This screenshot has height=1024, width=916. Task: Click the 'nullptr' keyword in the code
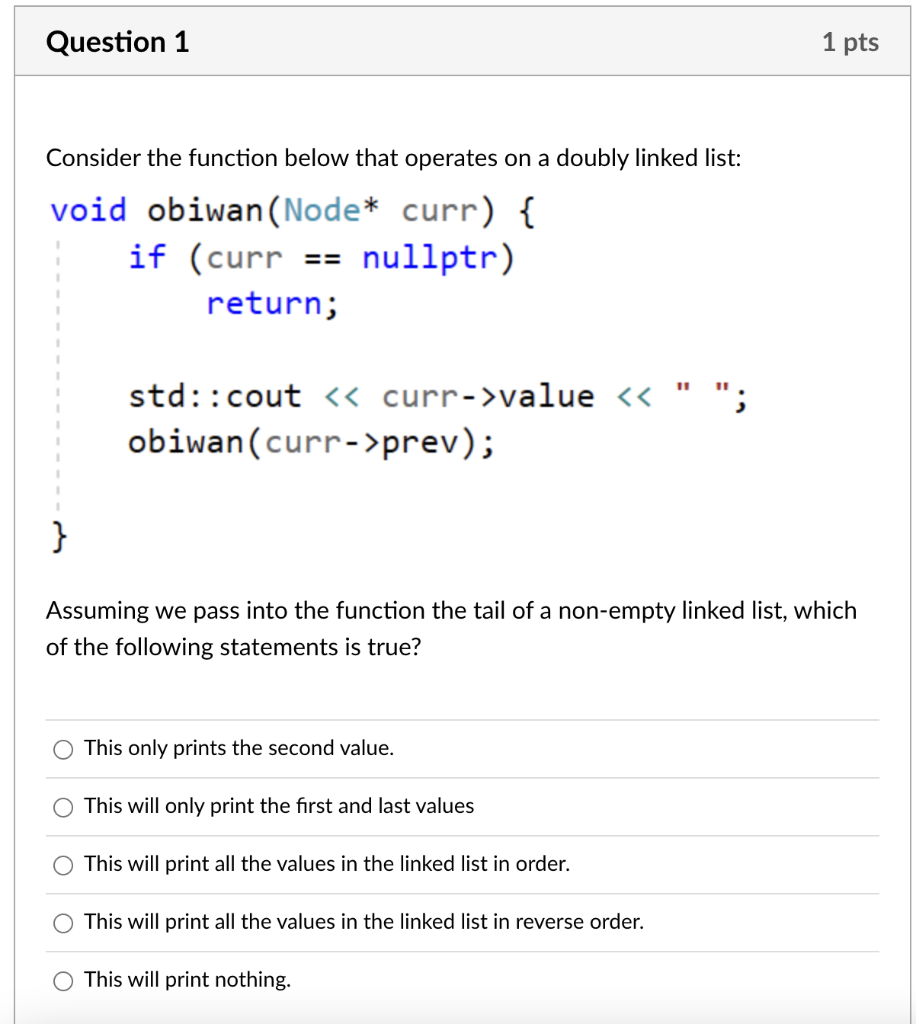click(x=430, y=256)
